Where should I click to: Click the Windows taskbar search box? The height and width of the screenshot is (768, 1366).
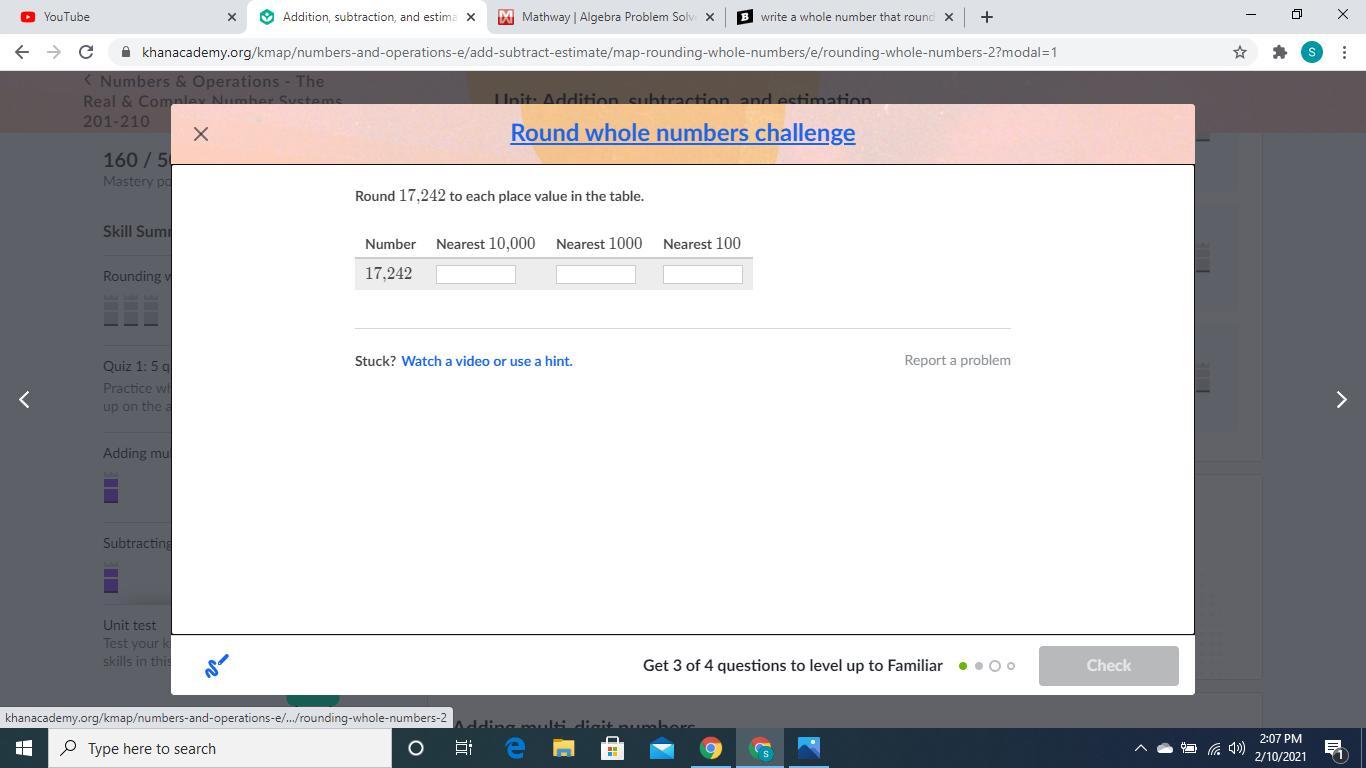coord(220,748)
